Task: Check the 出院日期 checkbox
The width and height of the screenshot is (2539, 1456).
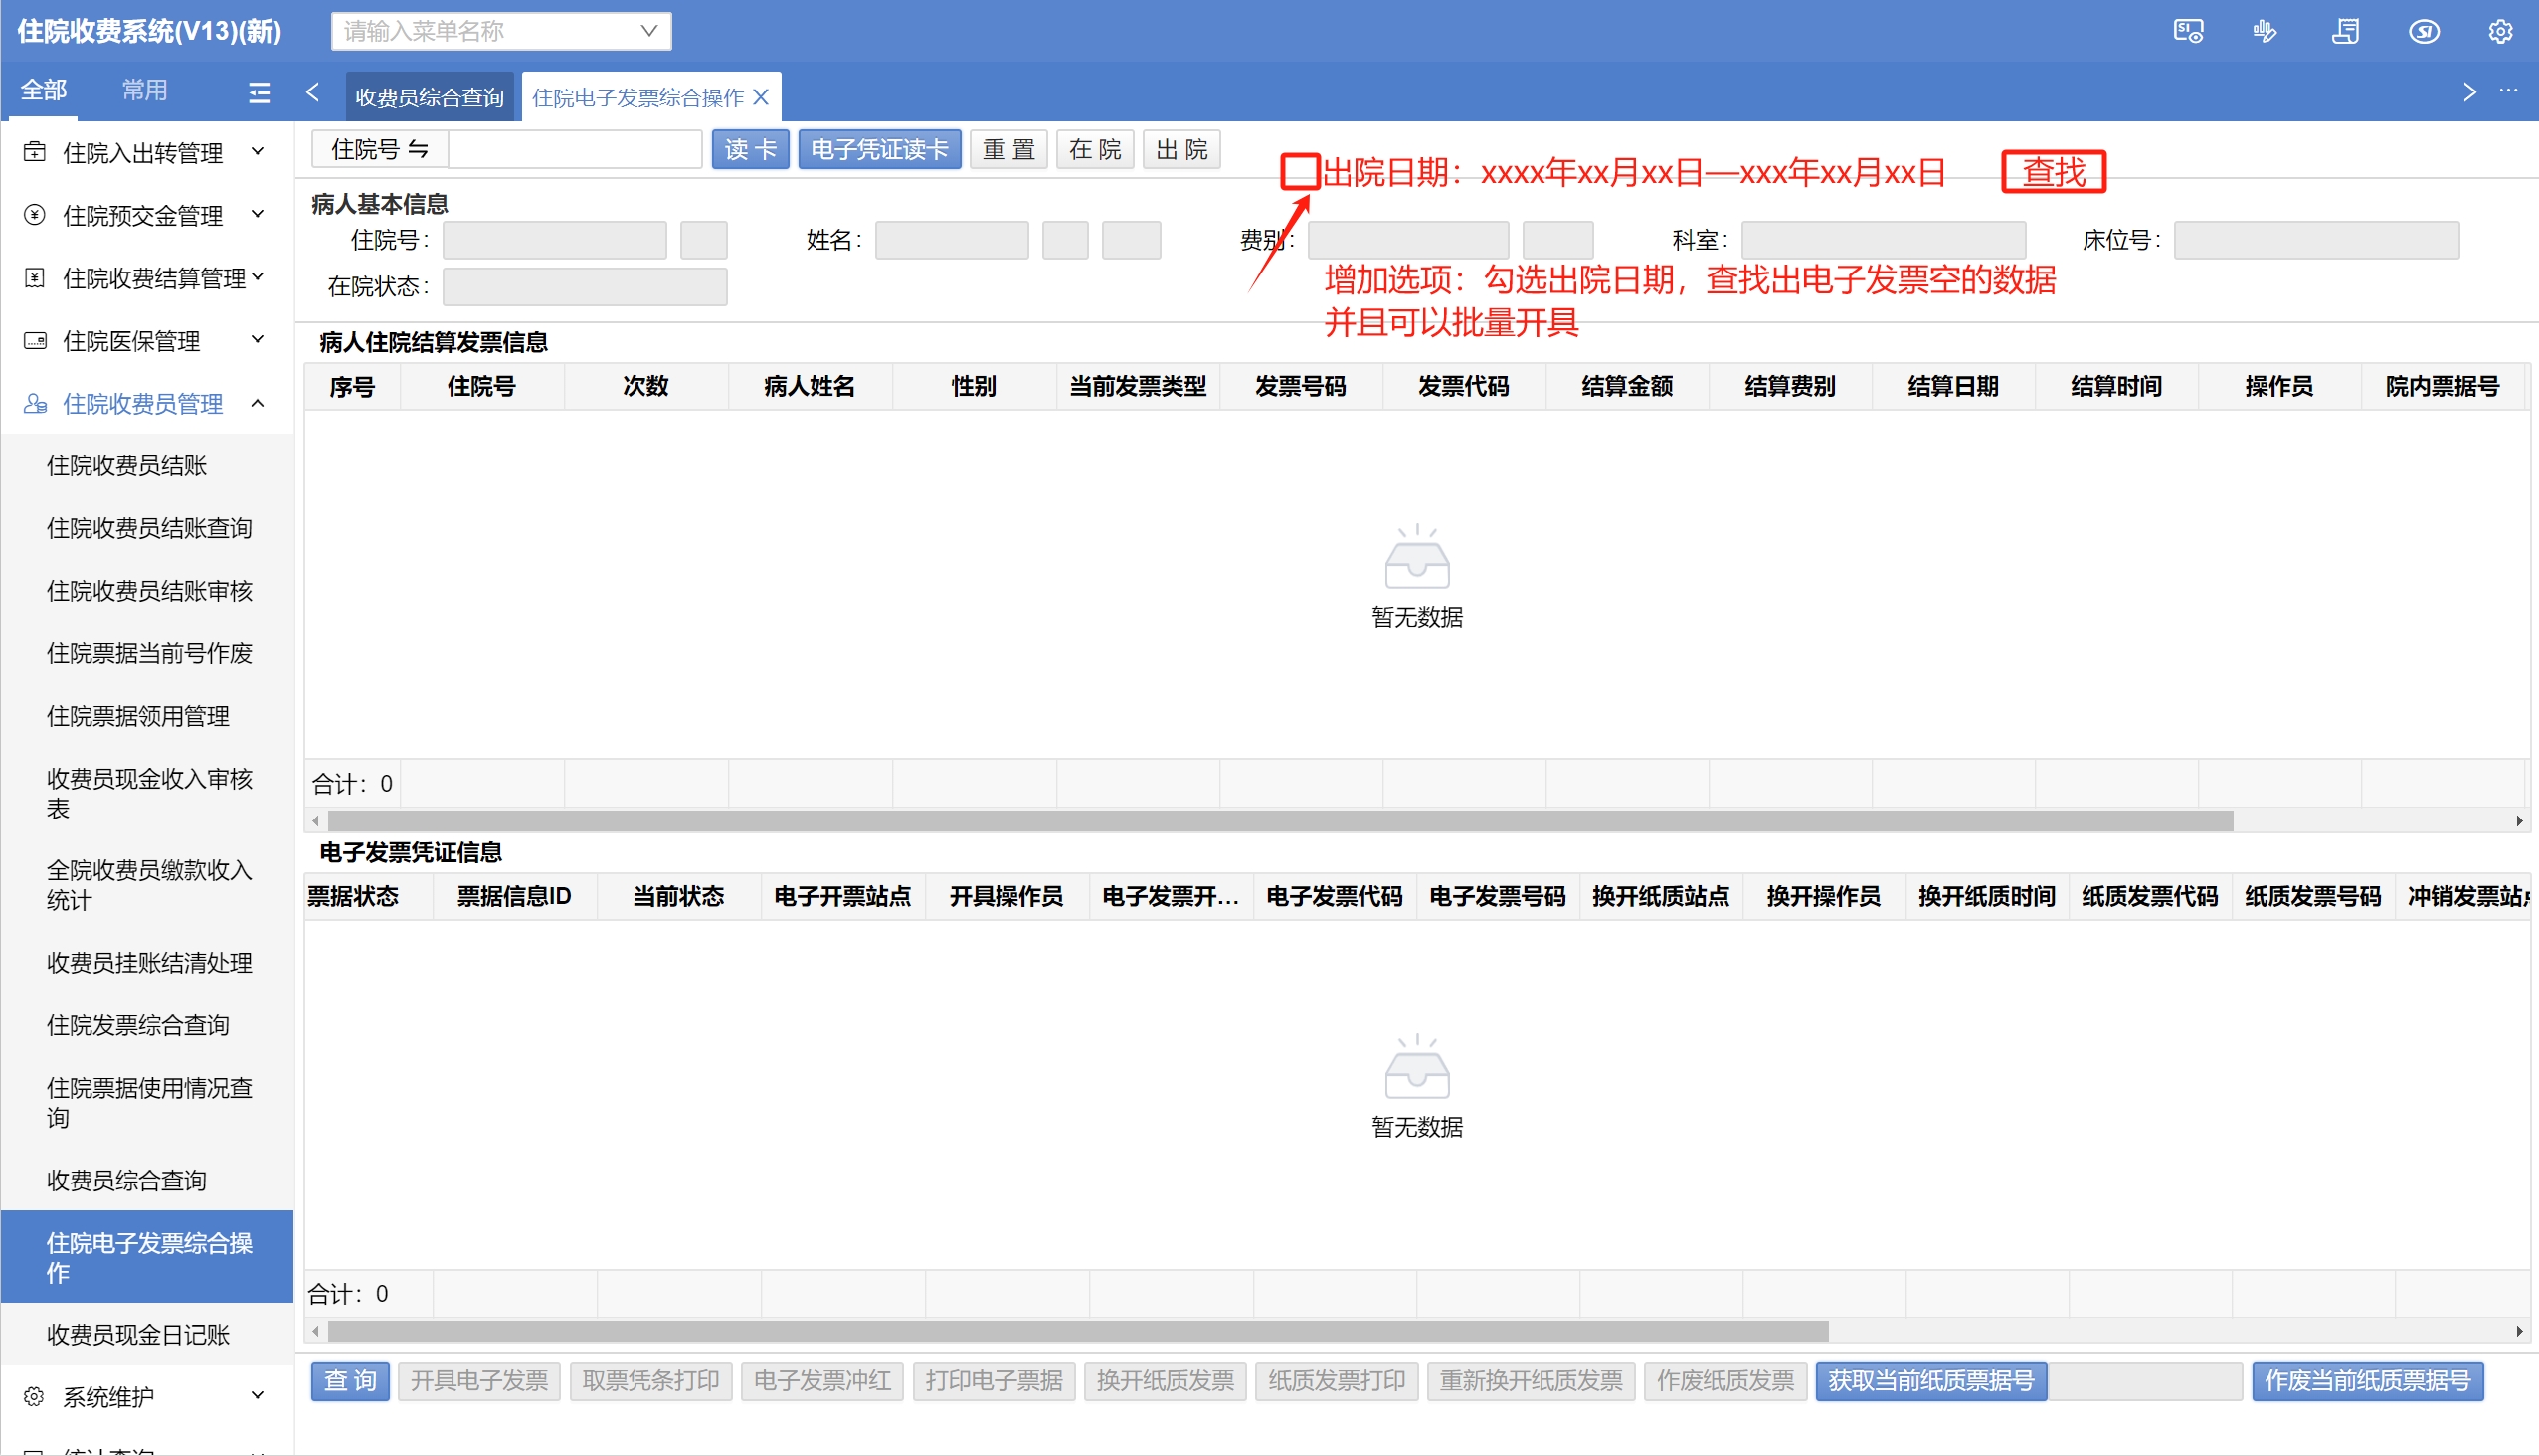Action: [1300, 172]
